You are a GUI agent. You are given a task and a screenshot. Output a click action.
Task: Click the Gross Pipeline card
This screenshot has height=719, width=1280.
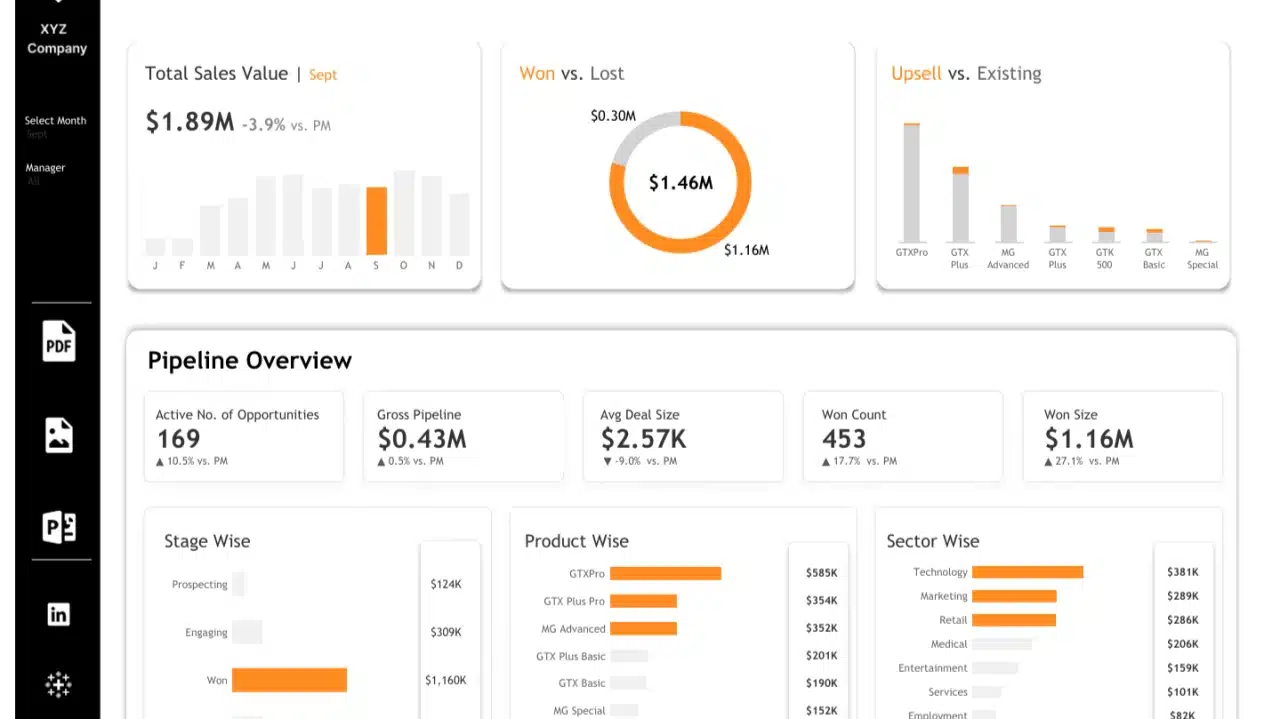click(463, 437)
